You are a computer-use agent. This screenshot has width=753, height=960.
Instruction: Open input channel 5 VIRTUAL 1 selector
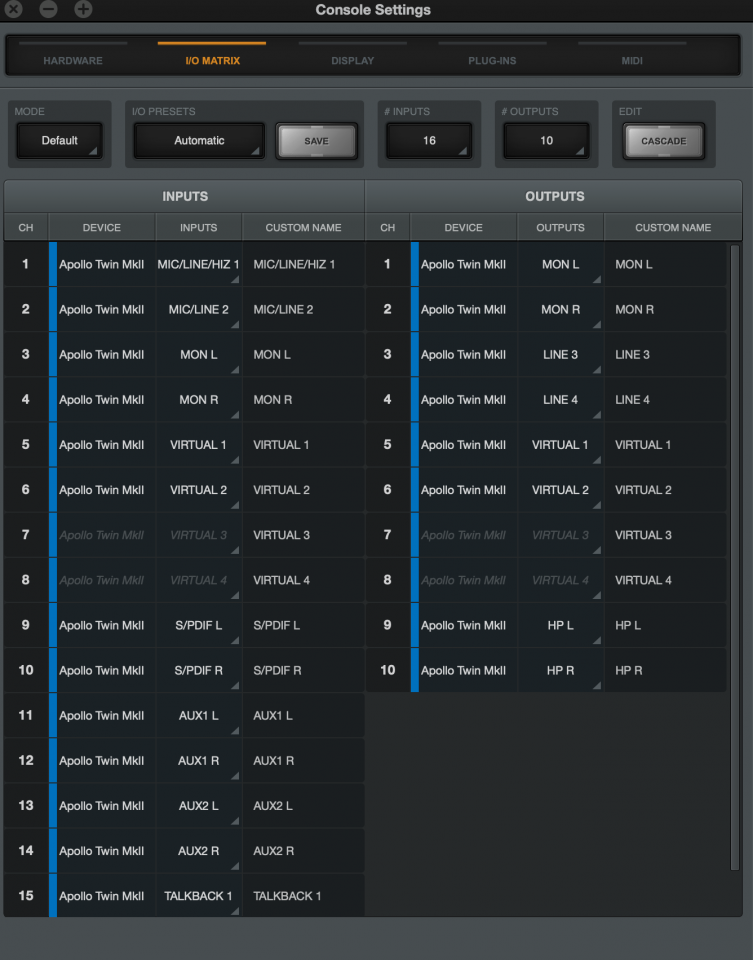(198, 445)
